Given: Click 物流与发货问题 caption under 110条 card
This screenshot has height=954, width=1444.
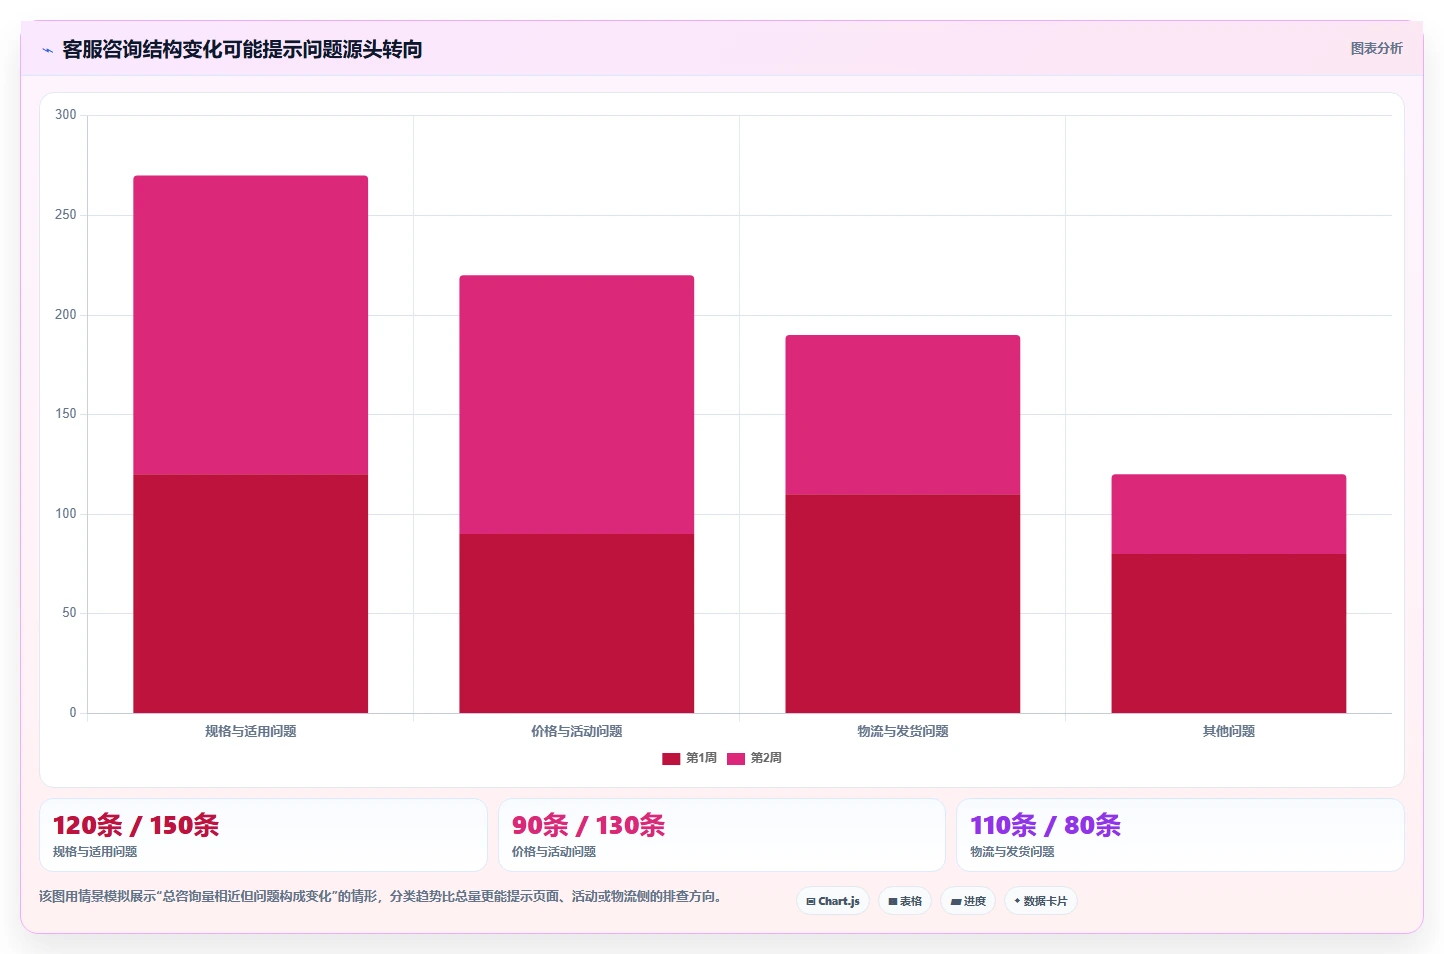Looking at the screenshot, I should point(1012,852).
